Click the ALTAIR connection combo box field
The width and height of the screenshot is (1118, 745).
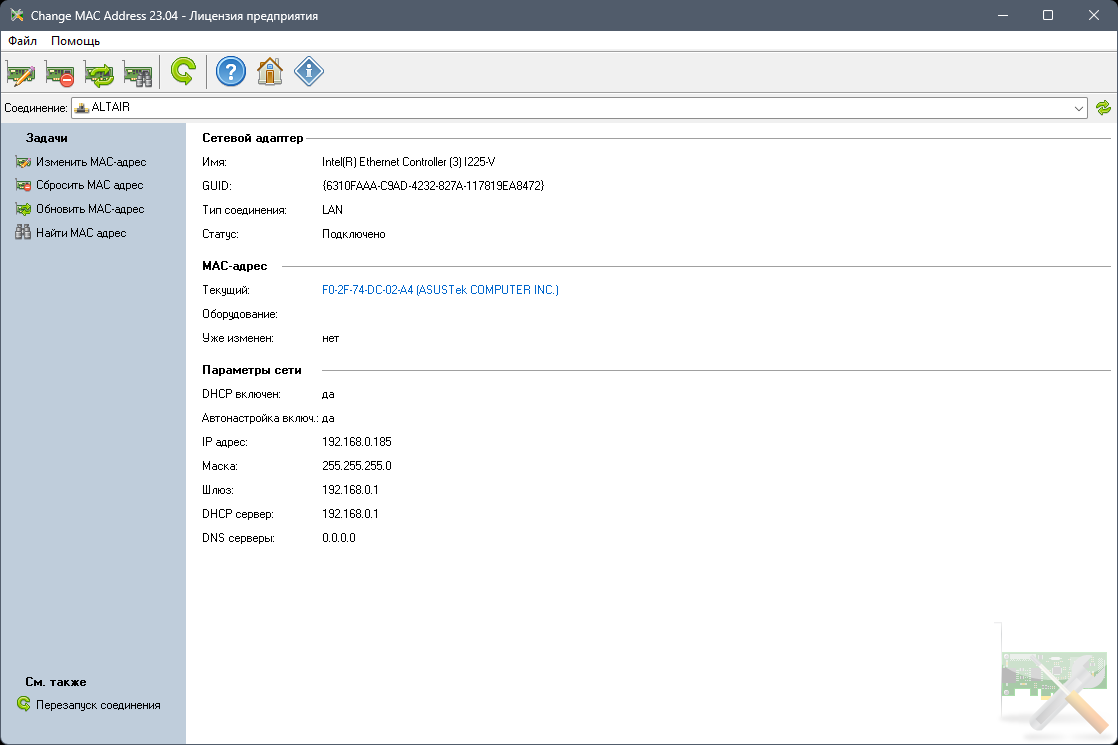570,108
